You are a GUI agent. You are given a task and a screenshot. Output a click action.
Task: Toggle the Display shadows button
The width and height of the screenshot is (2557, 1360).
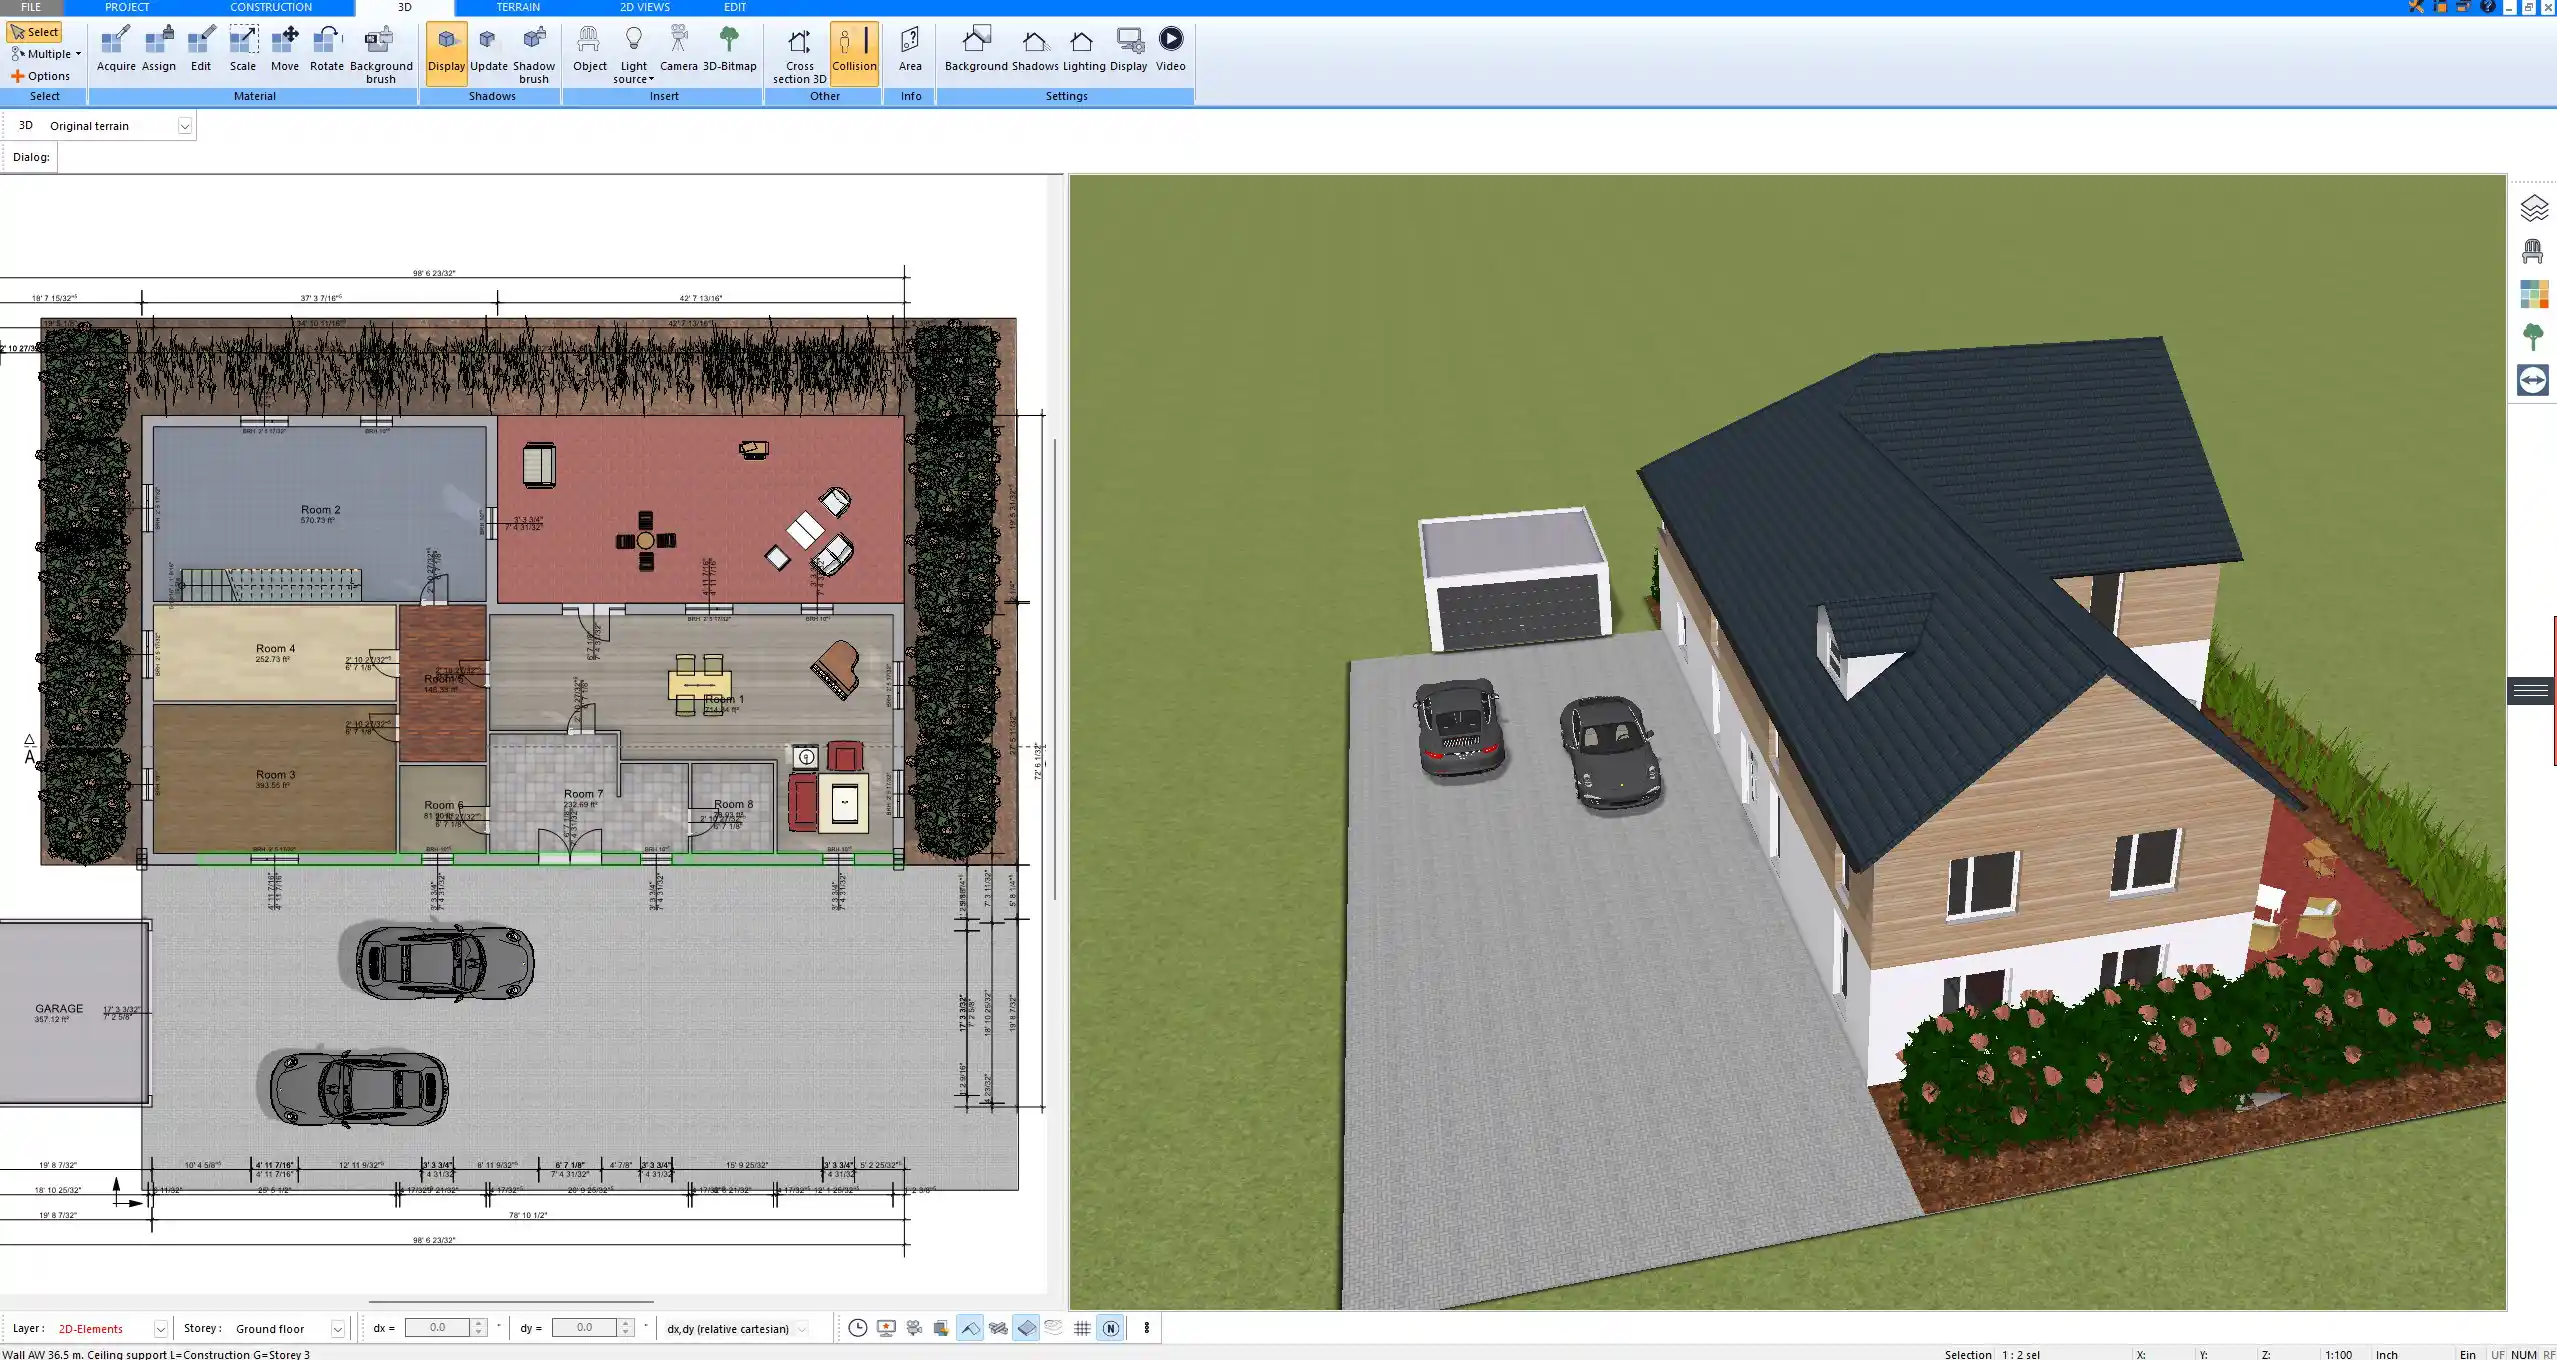[446, 53]
